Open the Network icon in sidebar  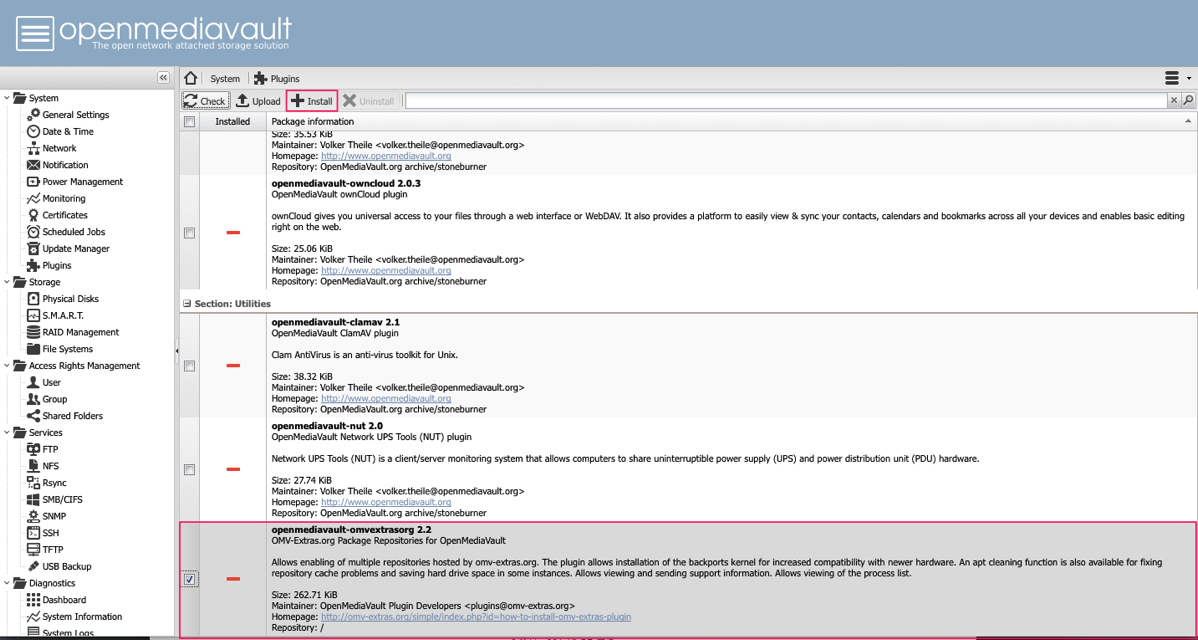coord(33,148)
